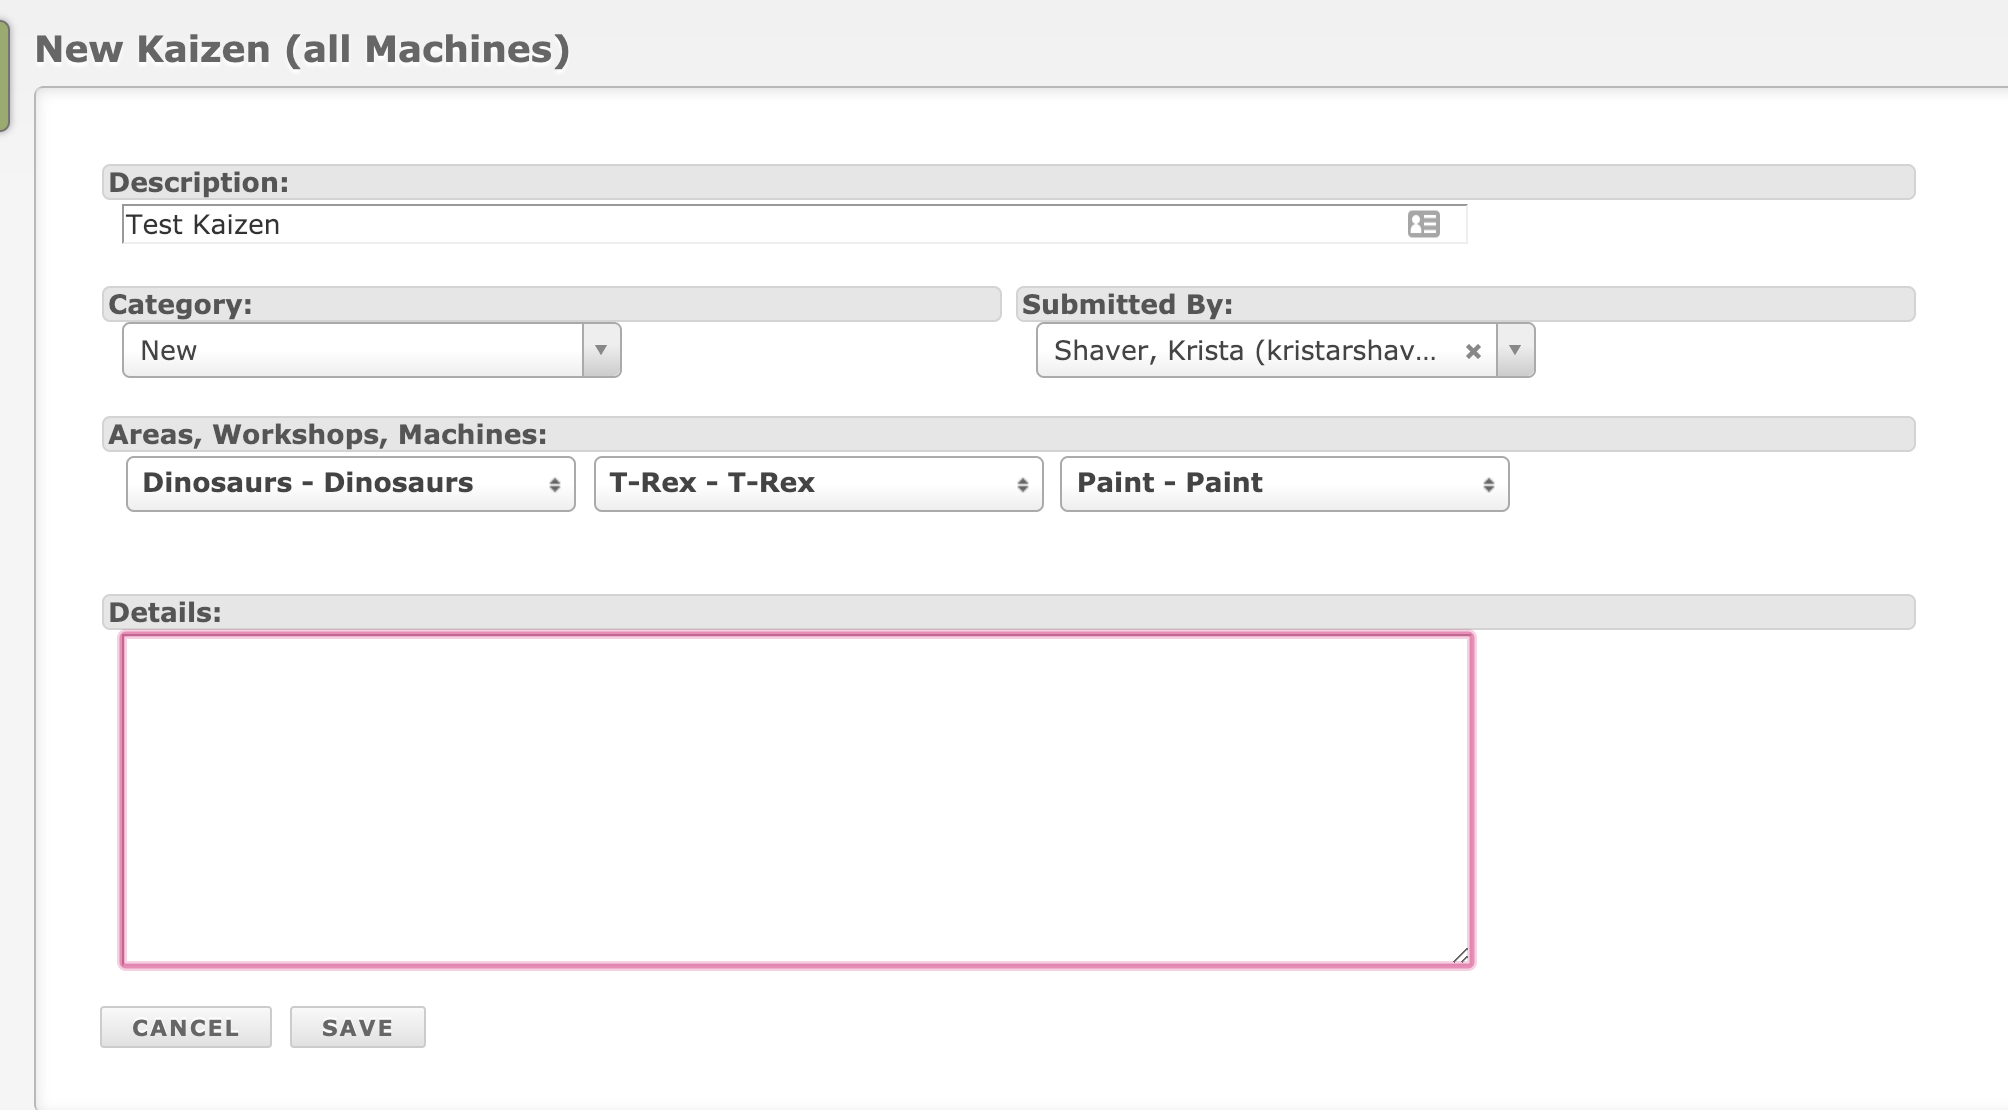2008x1110 pixels.
Task: Click the Submitted By: label
Action: point(1127,304)
